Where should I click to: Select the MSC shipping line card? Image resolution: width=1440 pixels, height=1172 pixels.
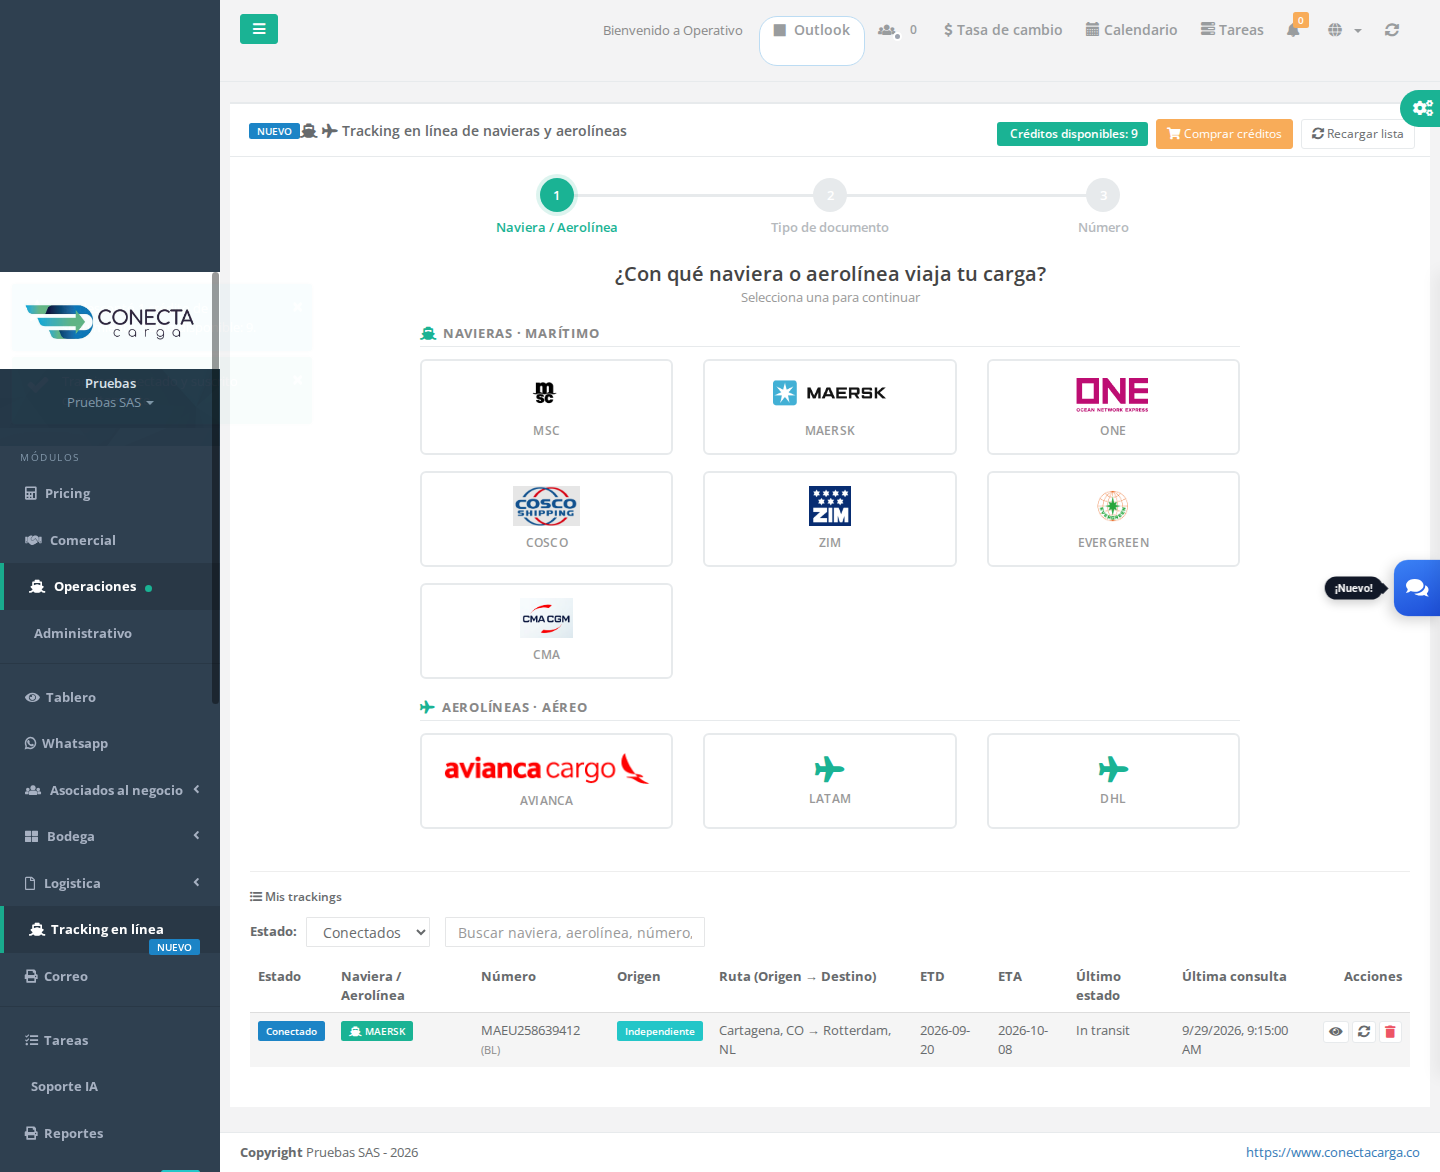click(546, 407)
